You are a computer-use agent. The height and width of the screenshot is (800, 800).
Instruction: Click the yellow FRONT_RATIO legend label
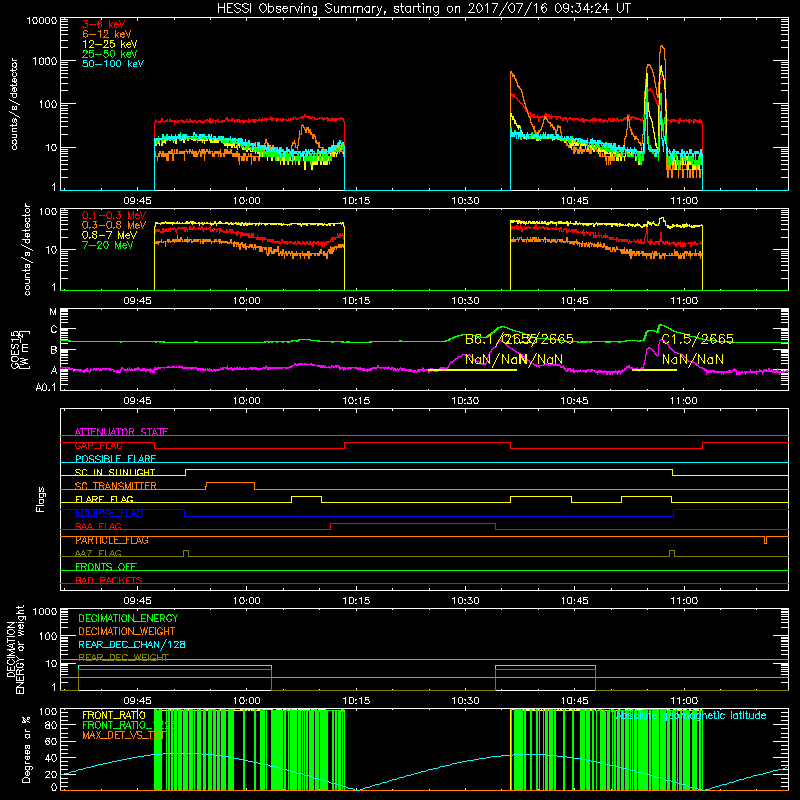(114, 715)
